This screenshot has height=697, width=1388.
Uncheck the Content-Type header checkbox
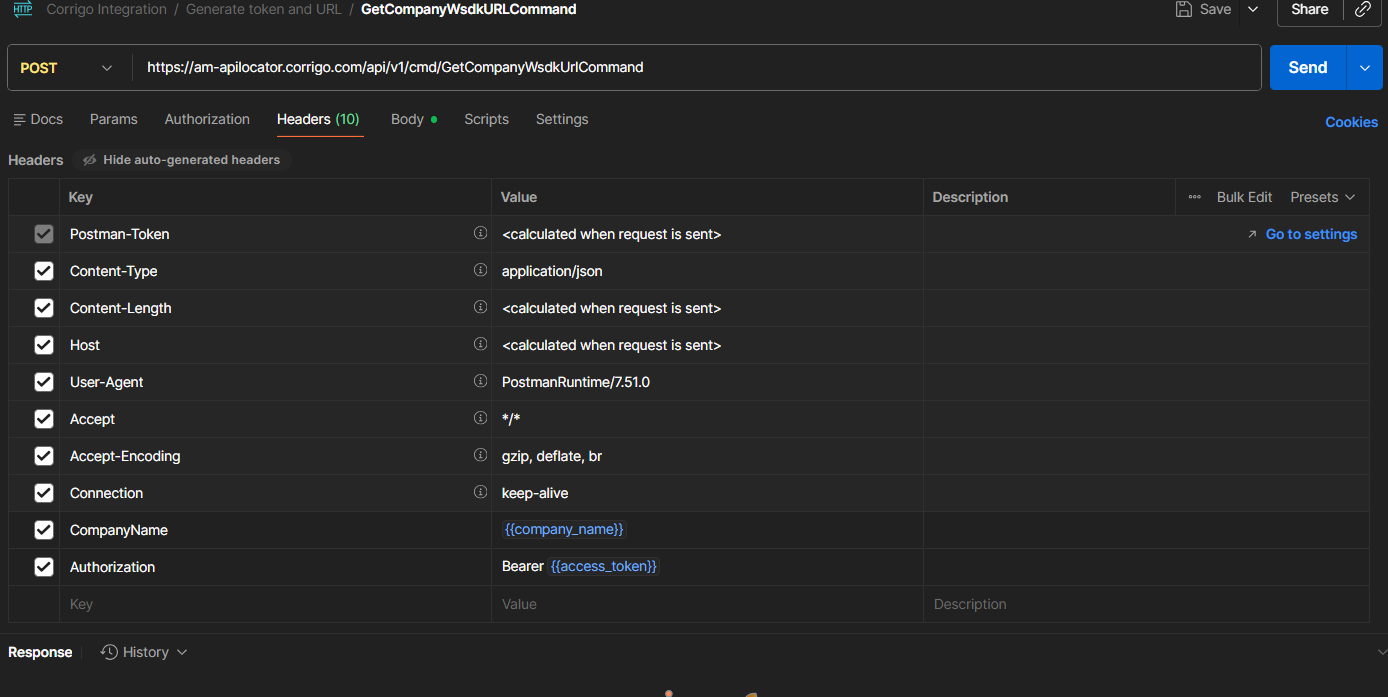pos(44,271)
